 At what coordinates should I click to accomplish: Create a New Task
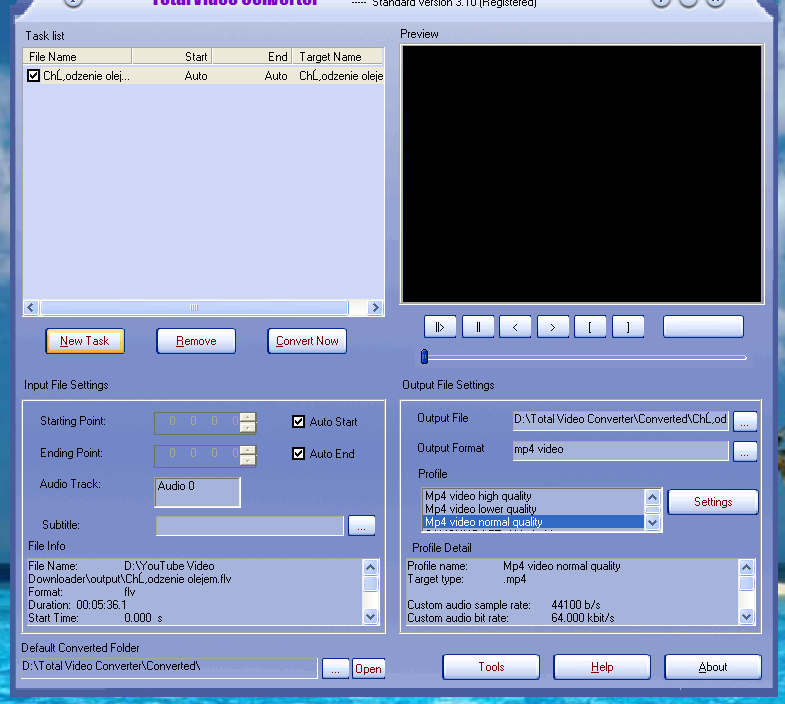[x=85, y=341]
